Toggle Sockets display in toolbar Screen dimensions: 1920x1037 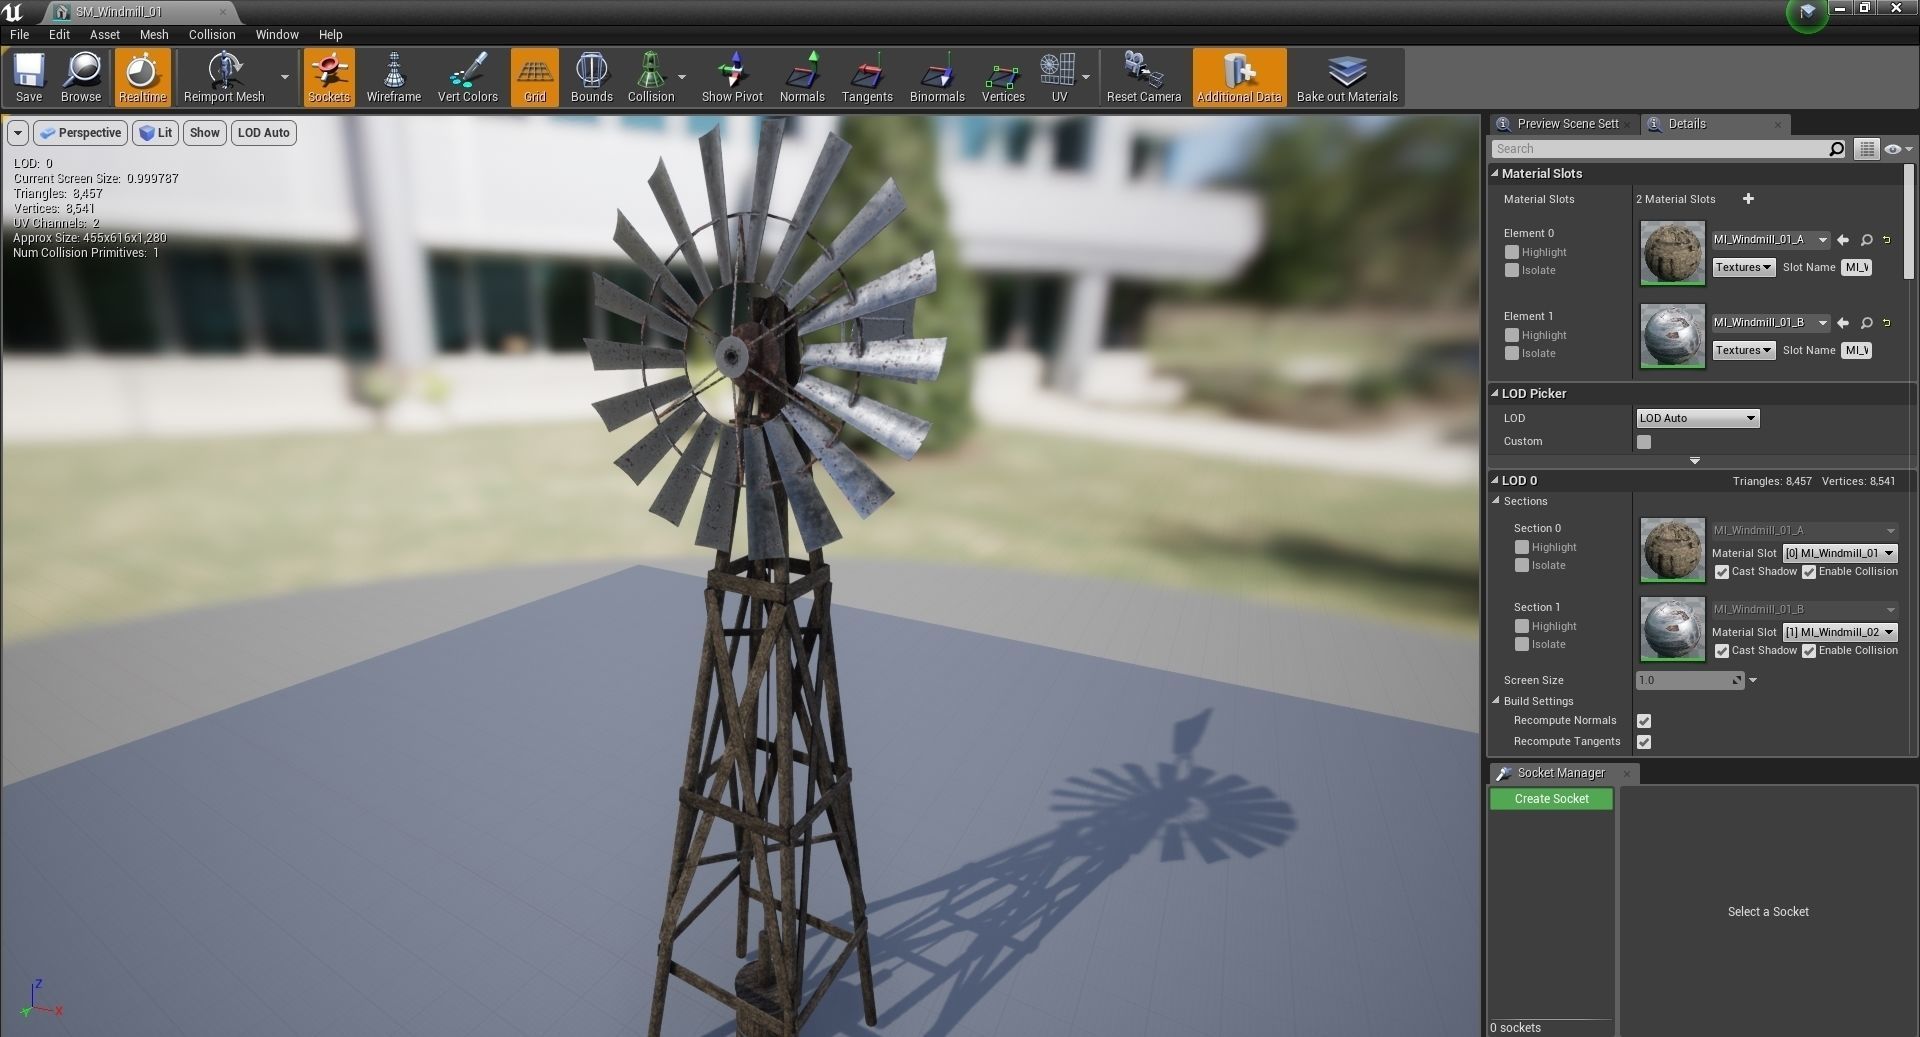coord(329,77)
